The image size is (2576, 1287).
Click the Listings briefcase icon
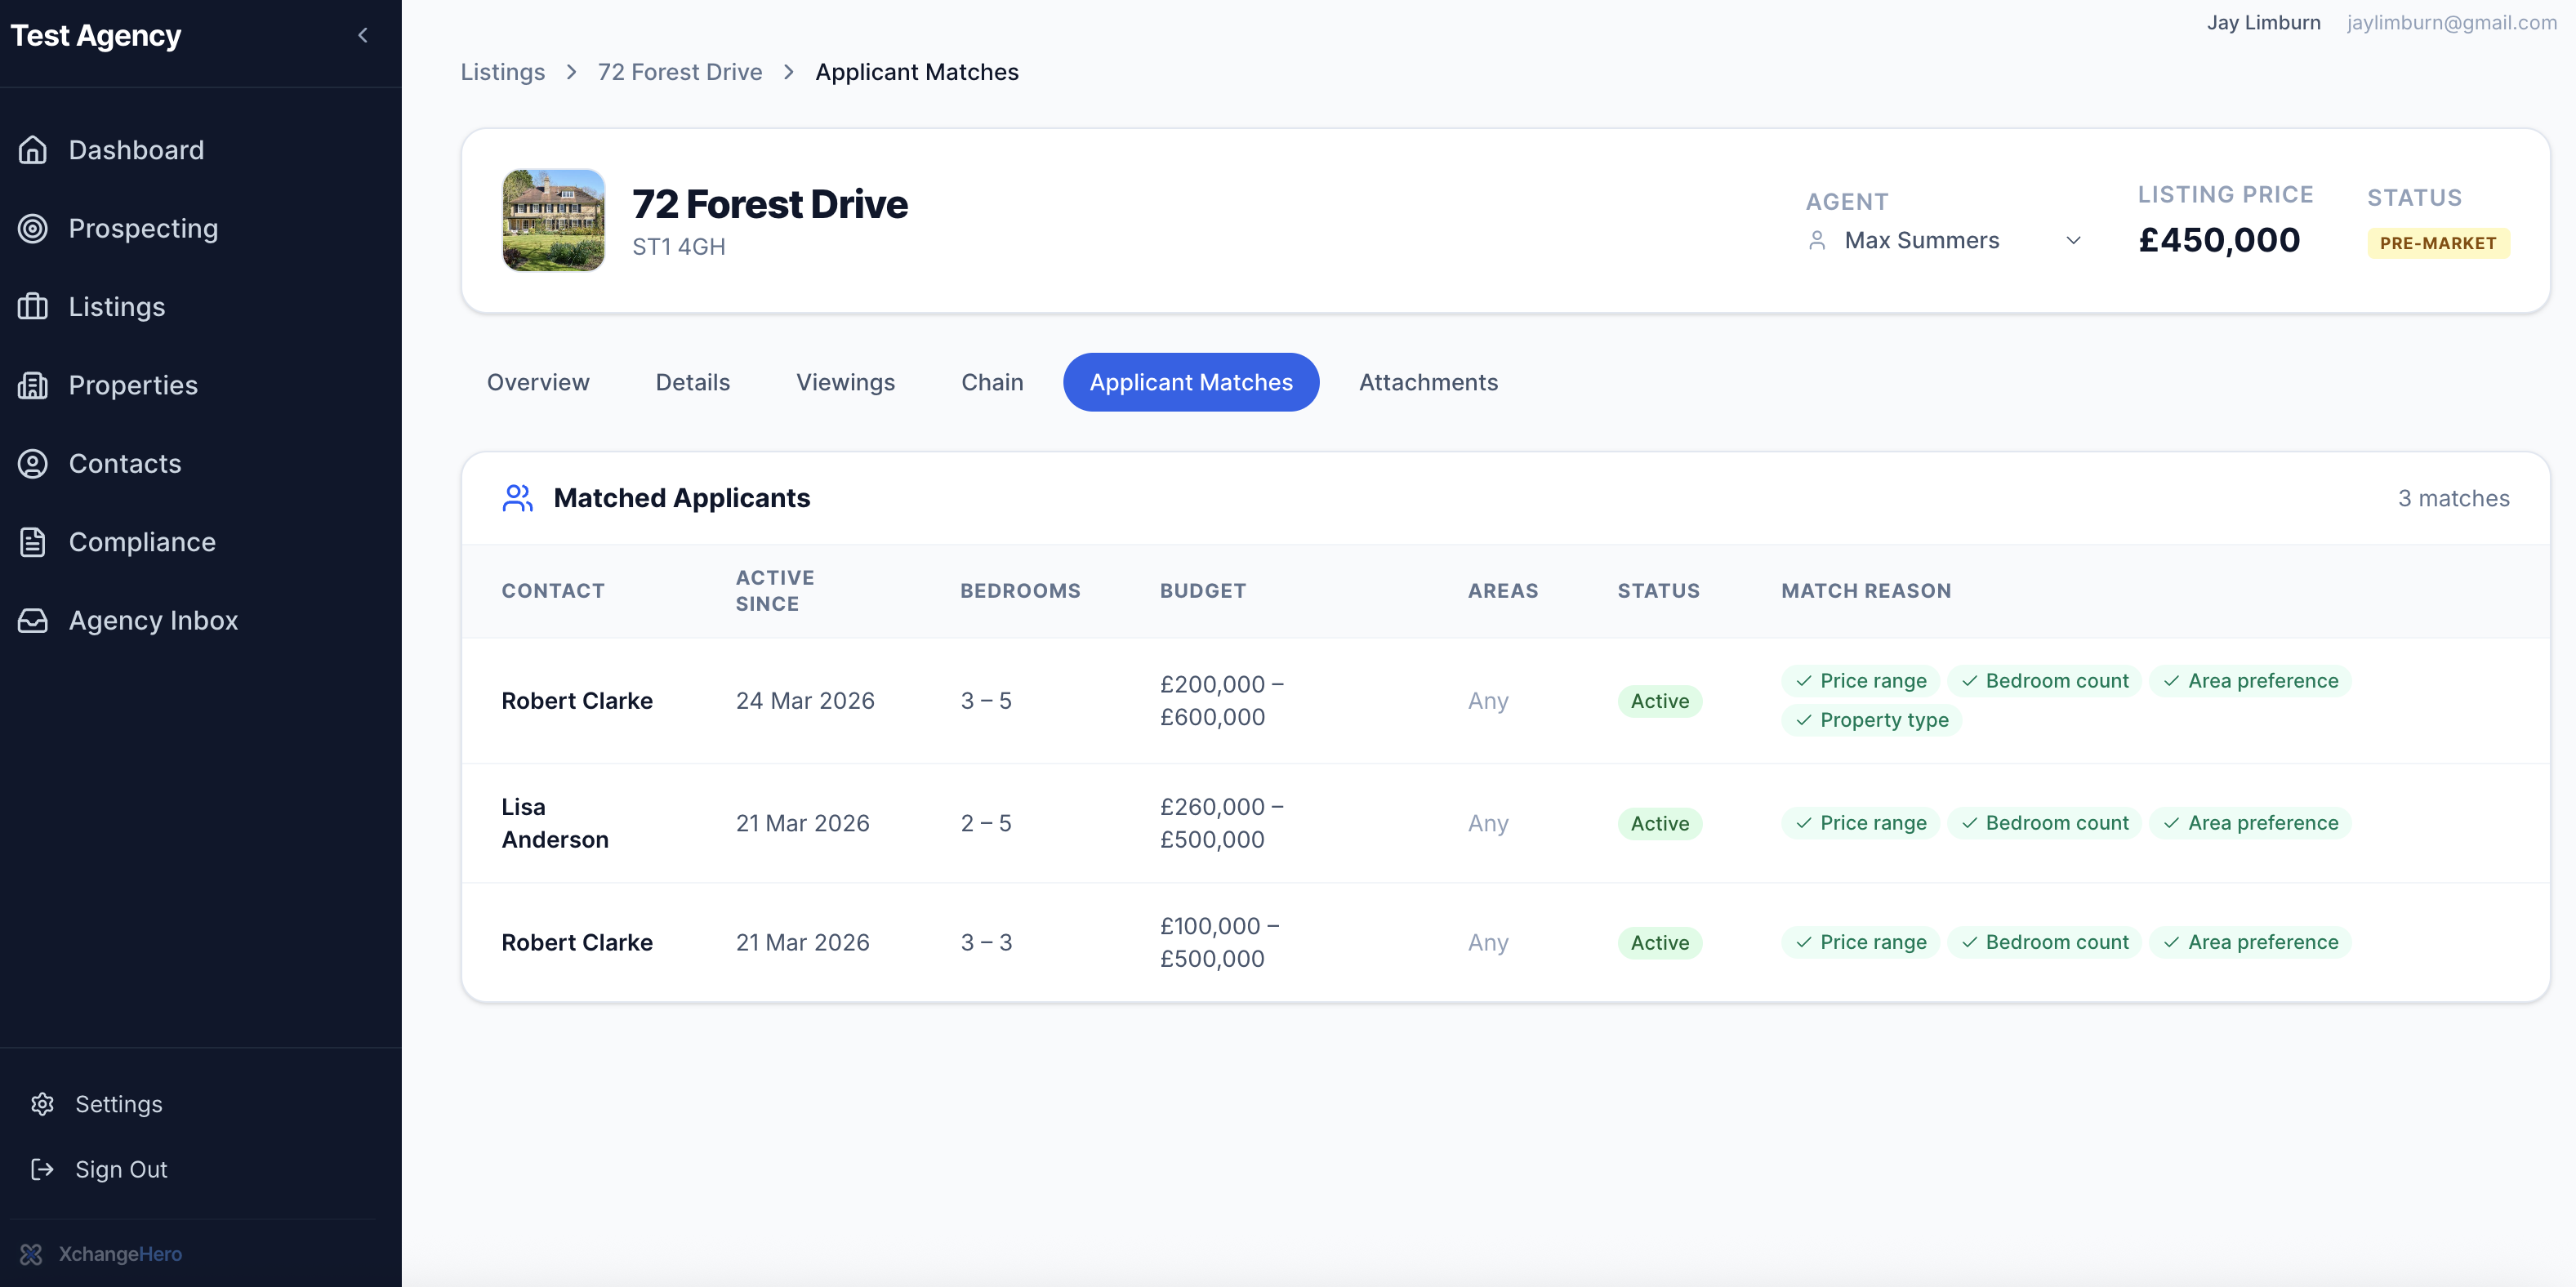pos(33,307)
